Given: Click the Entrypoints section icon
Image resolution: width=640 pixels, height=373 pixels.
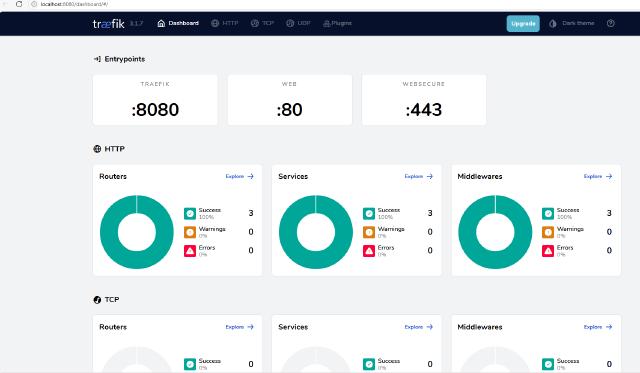Looking at the screenshot, I should (97, 59).
